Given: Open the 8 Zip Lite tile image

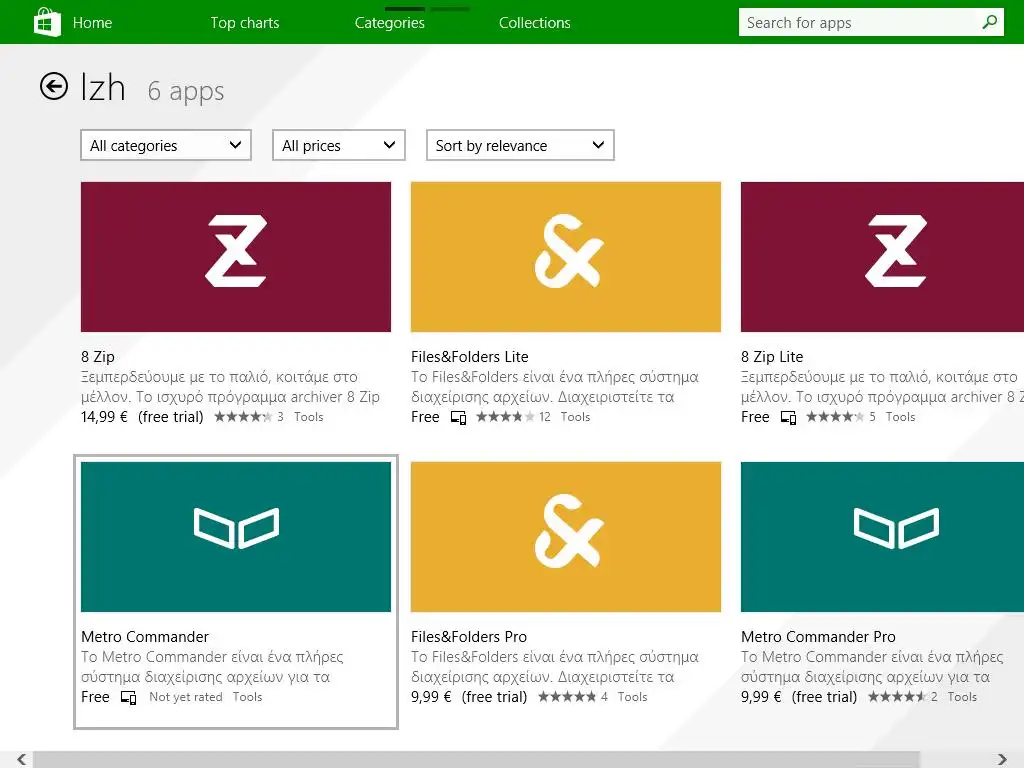Looking at the screenshot, I should (x=882, y=257).
